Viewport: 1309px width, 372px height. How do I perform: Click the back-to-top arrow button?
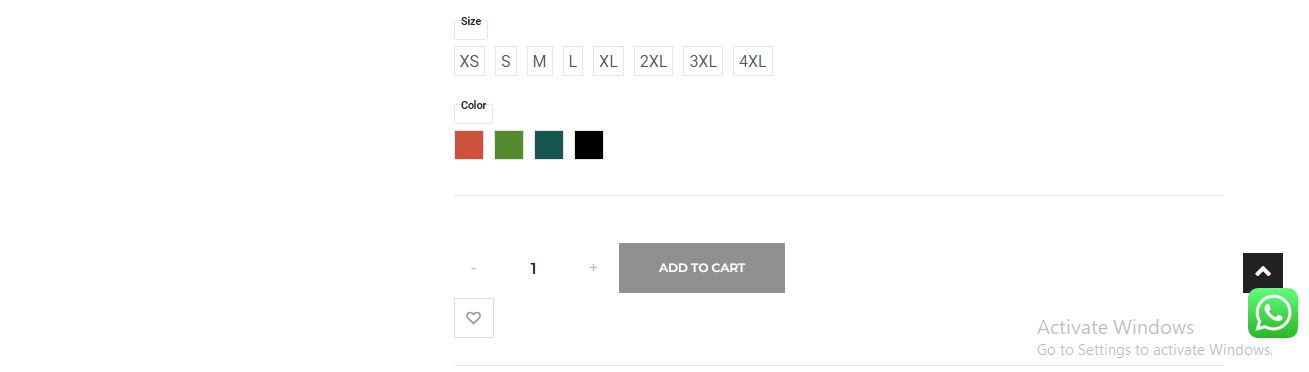(x=1262, y=272)
